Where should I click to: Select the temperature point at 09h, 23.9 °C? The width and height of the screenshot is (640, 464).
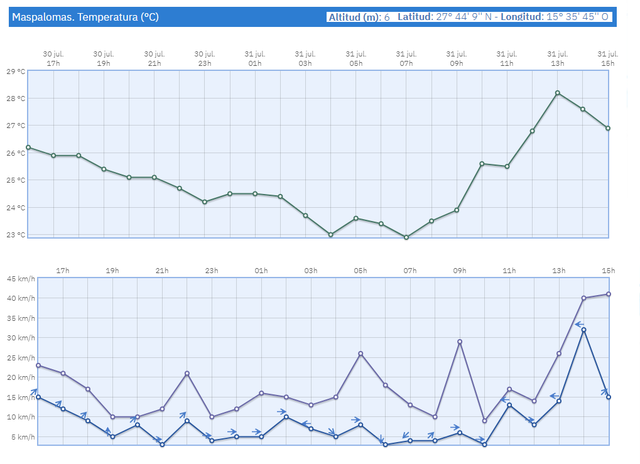[x=457, y=210]
